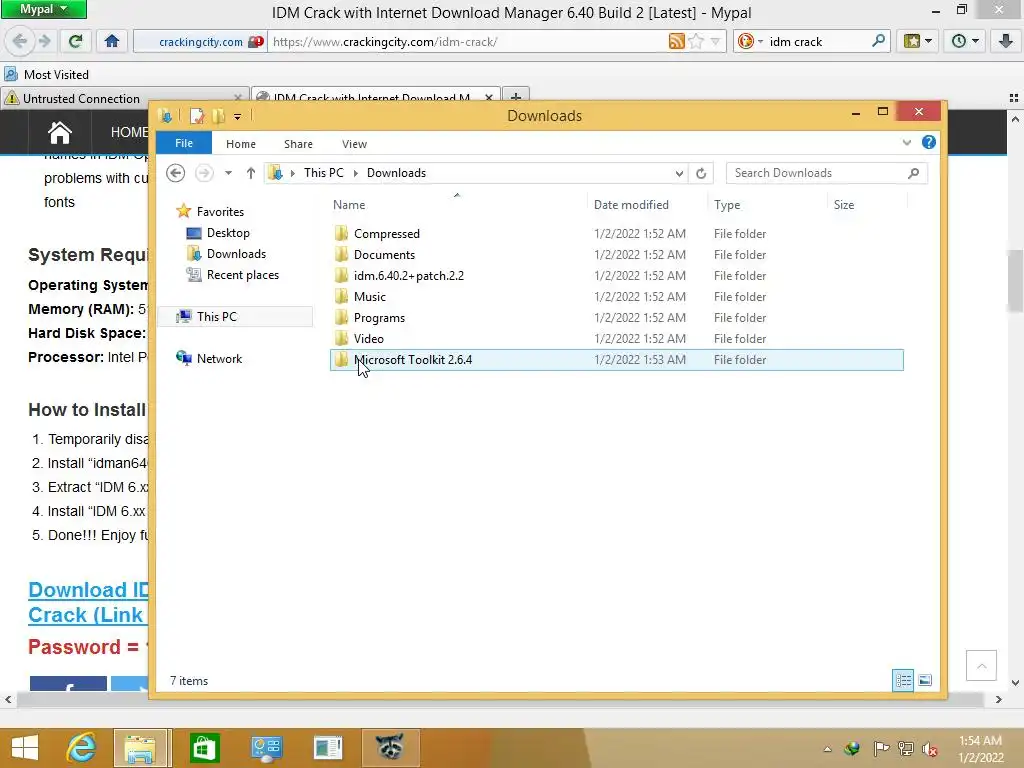Click the arrow between This PC and Downloads
1024x768 pixels.
[356, 173]
